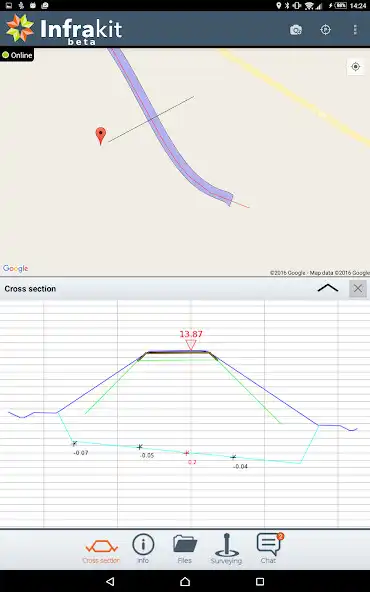
Task: Click the Infrakit star logo
Action: point(20,28)
